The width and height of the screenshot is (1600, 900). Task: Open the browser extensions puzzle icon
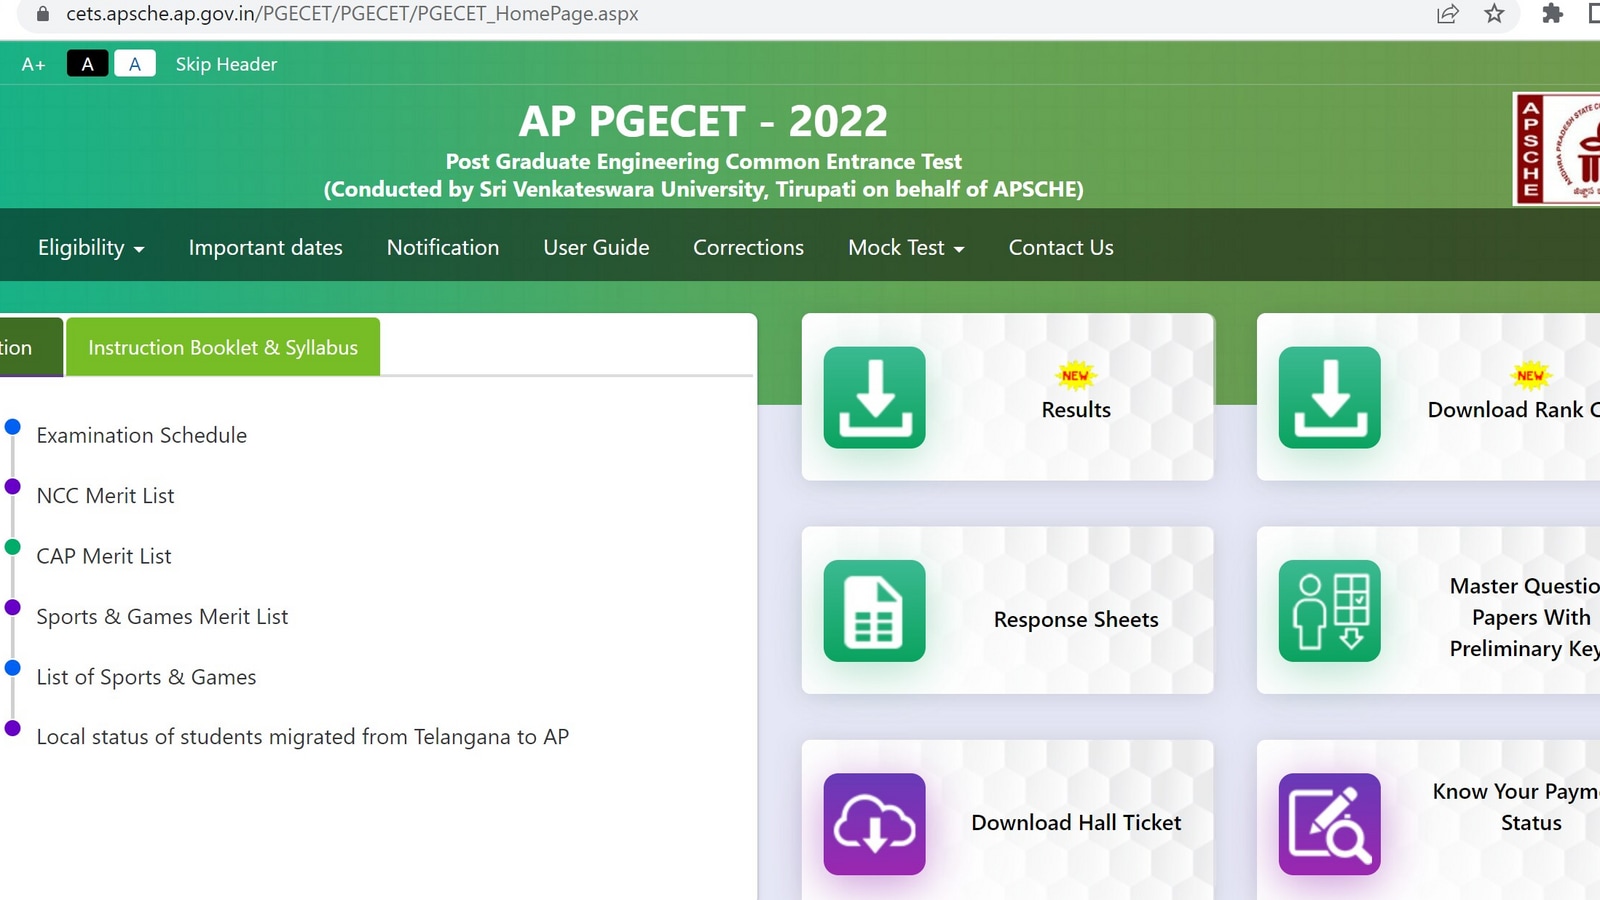point(1552,14)
